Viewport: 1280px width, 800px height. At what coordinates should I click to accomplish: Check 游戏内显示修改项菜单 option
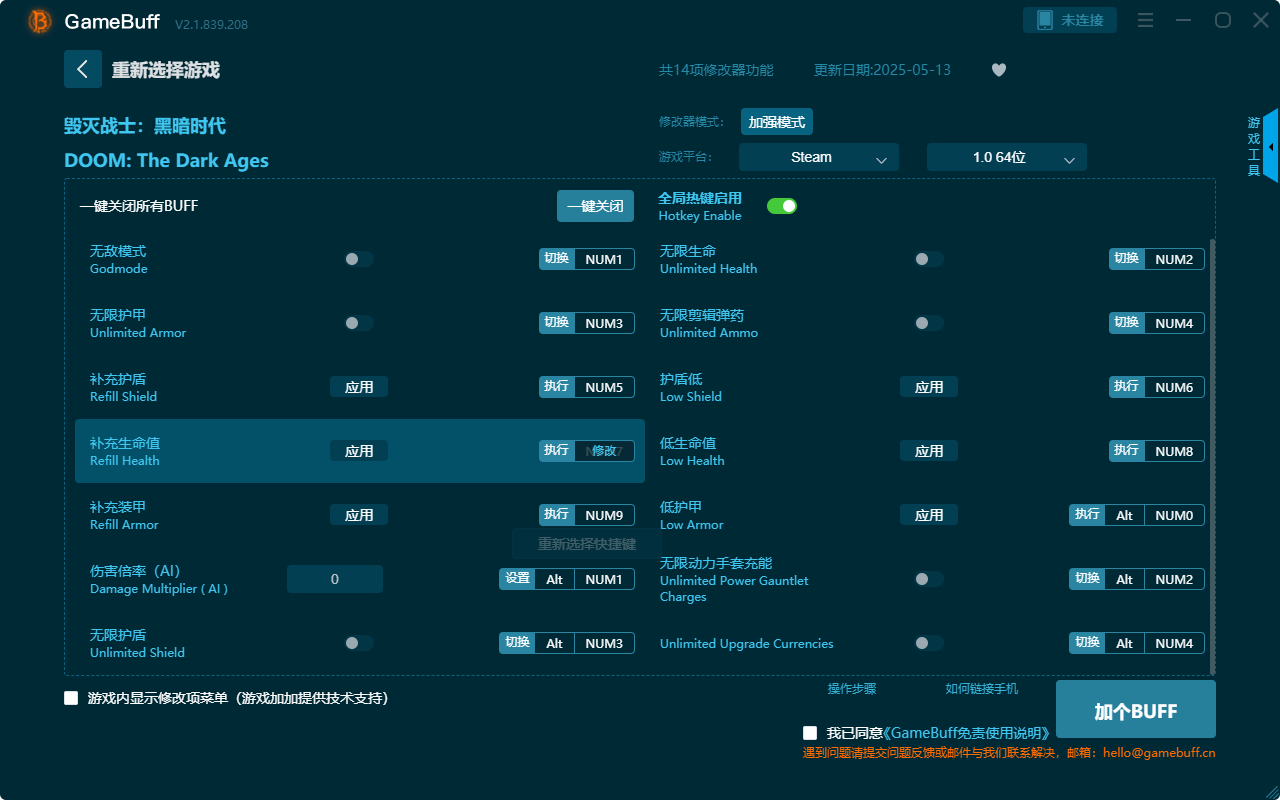[71, 698]
